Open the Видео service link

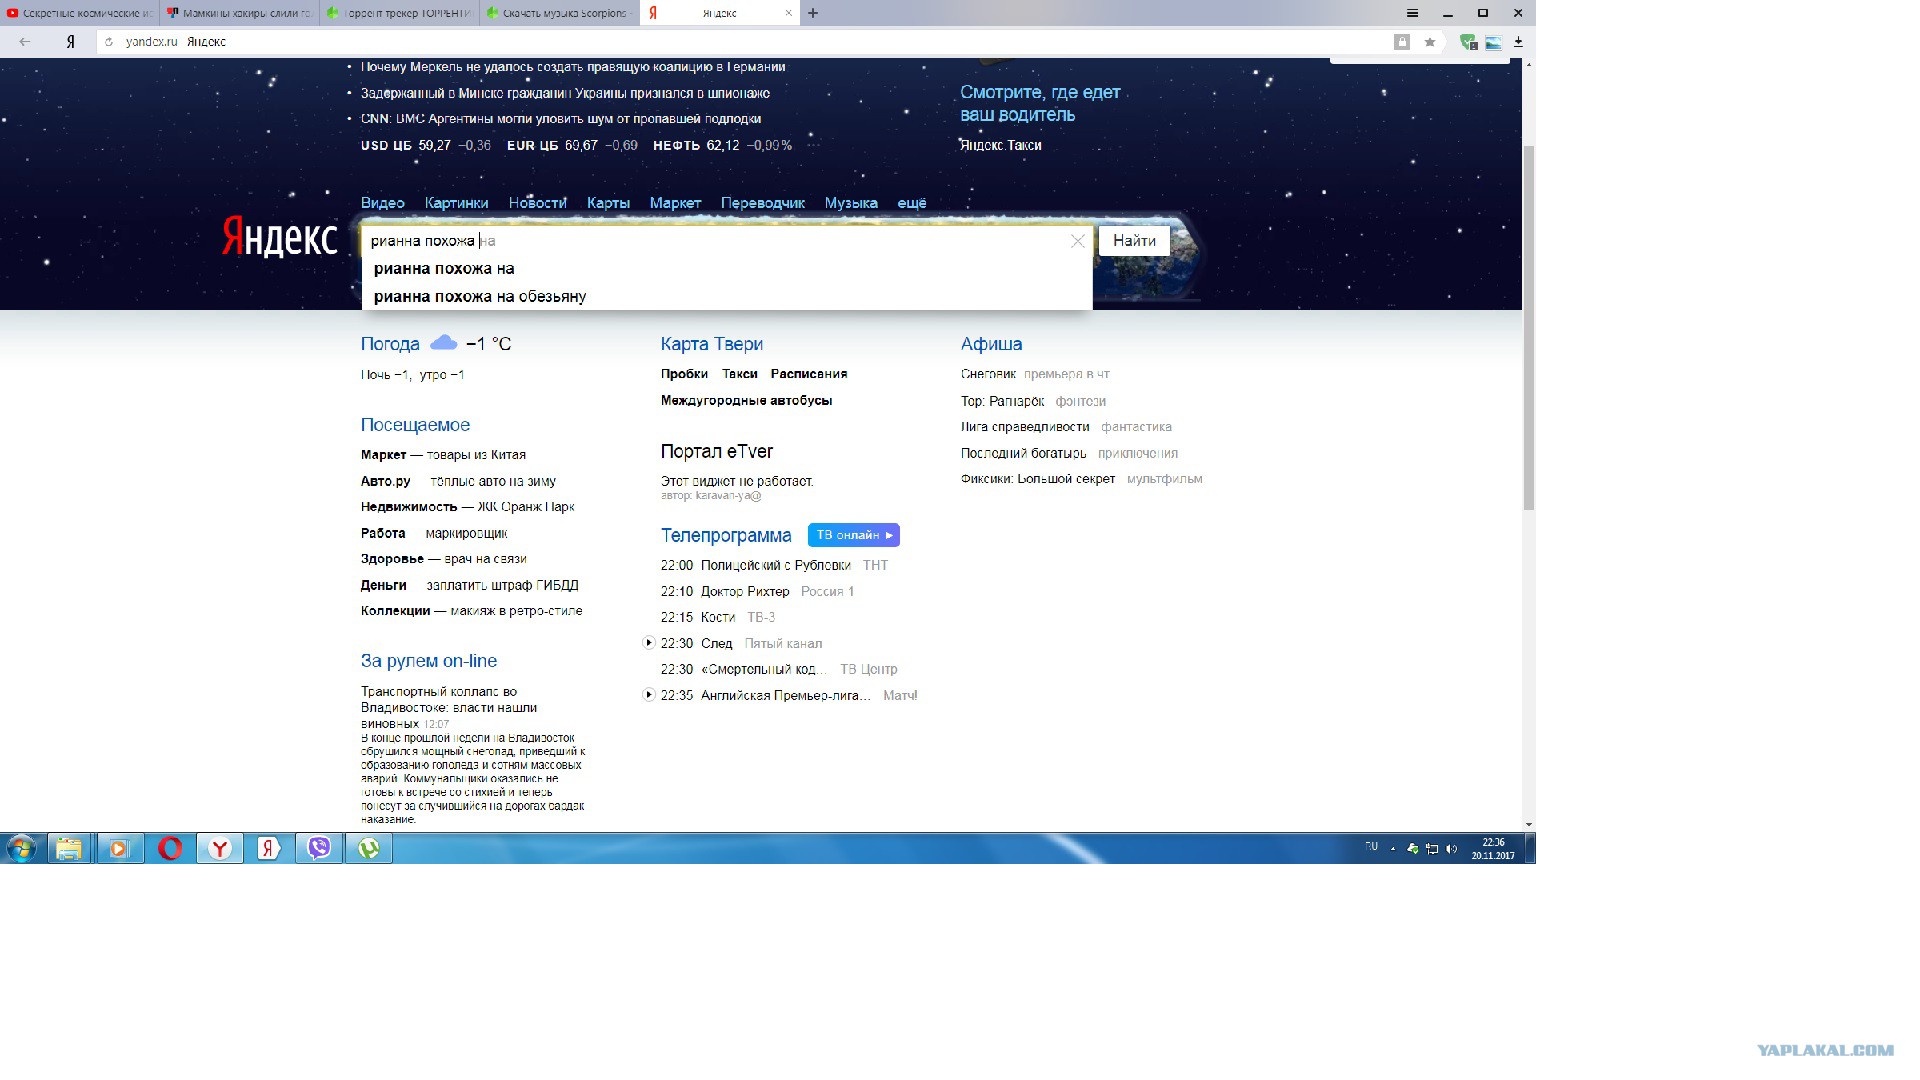click(x=383, y=203)
